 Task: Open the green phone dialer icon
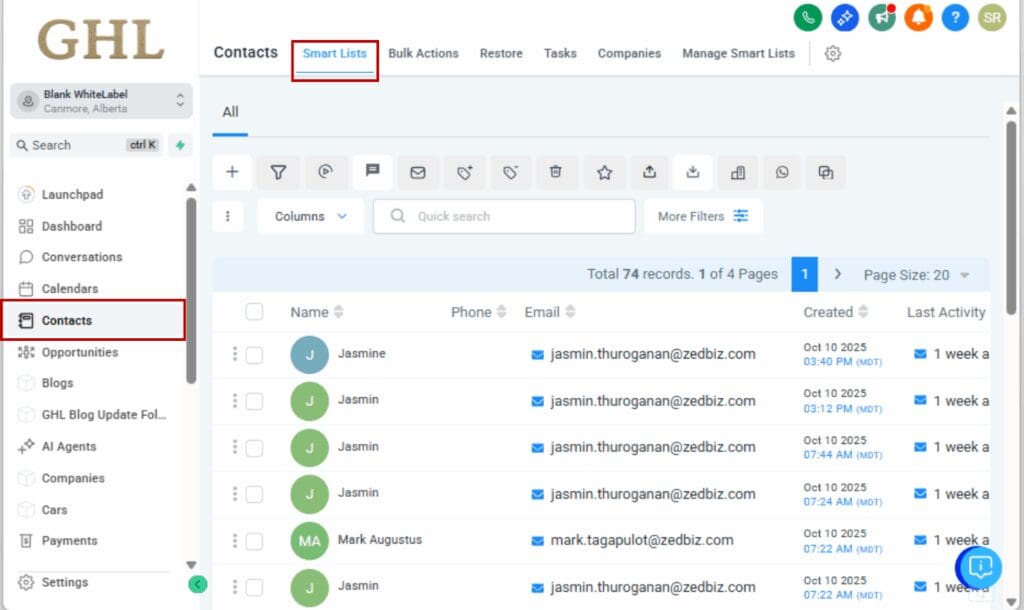(807, 17)
